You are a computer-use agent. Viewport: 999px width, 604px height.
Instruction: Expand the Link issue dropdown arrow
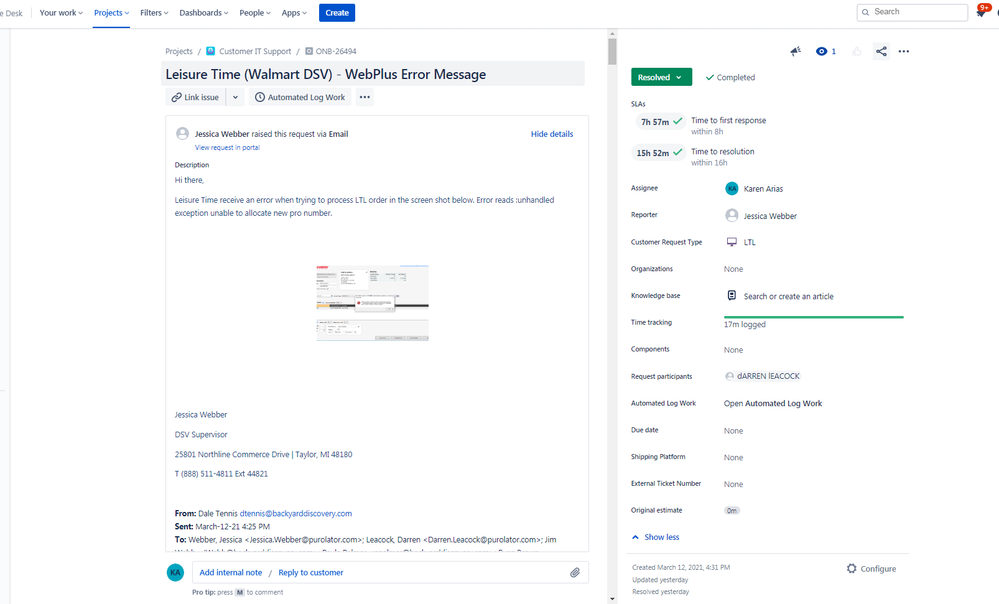235,97
